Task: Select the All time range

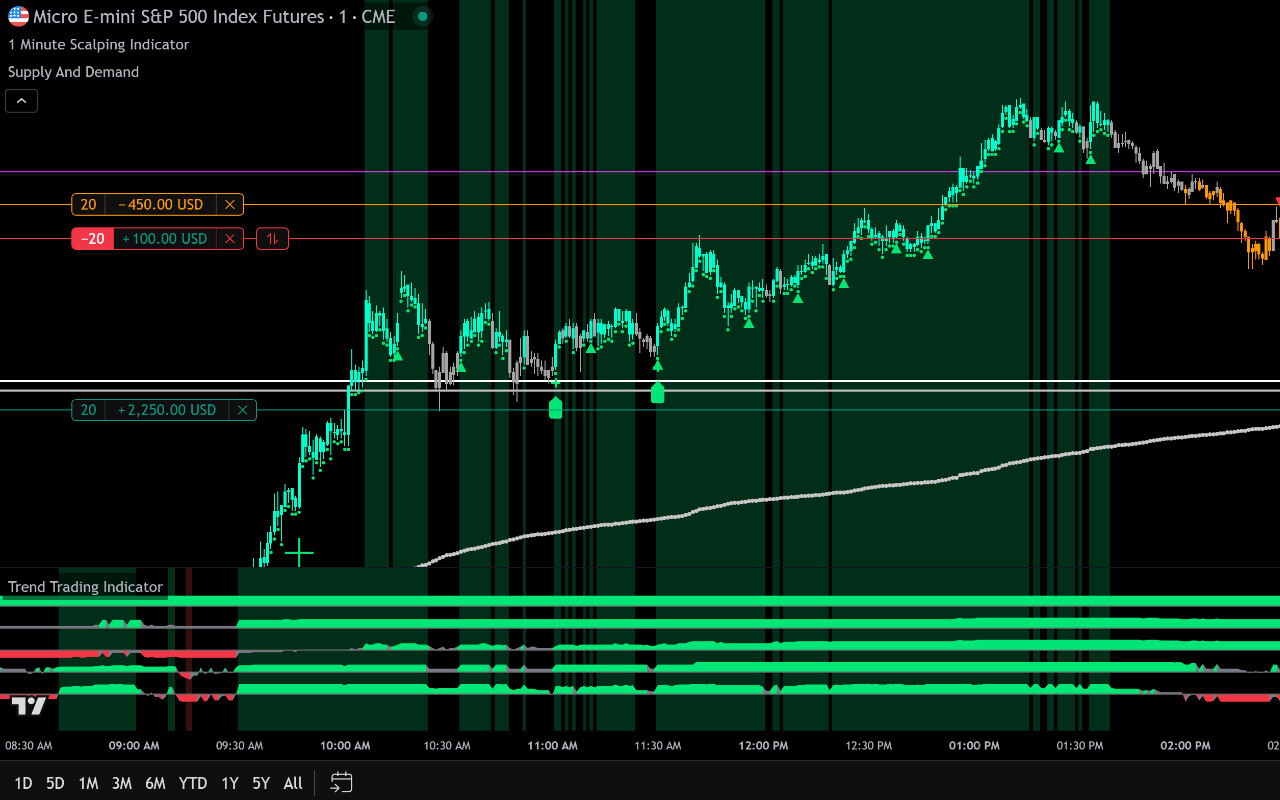Action: pos(293,783)
